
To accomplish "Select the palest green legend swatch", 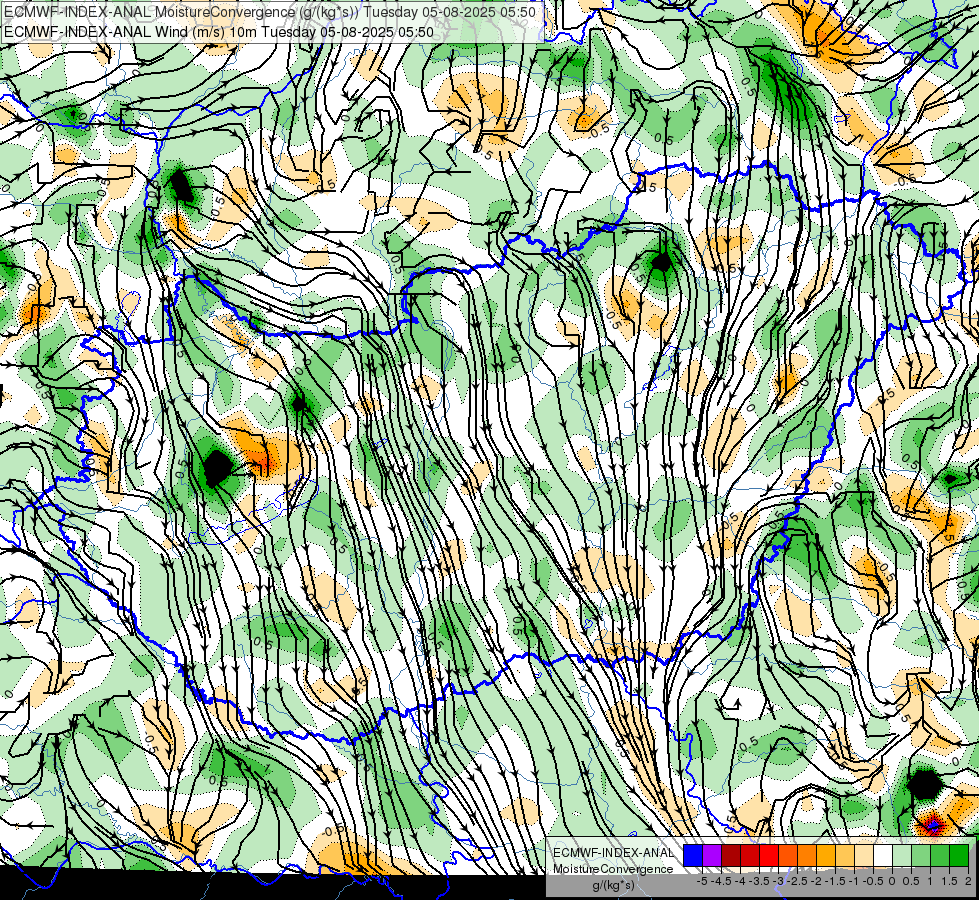I will (902, 855).
